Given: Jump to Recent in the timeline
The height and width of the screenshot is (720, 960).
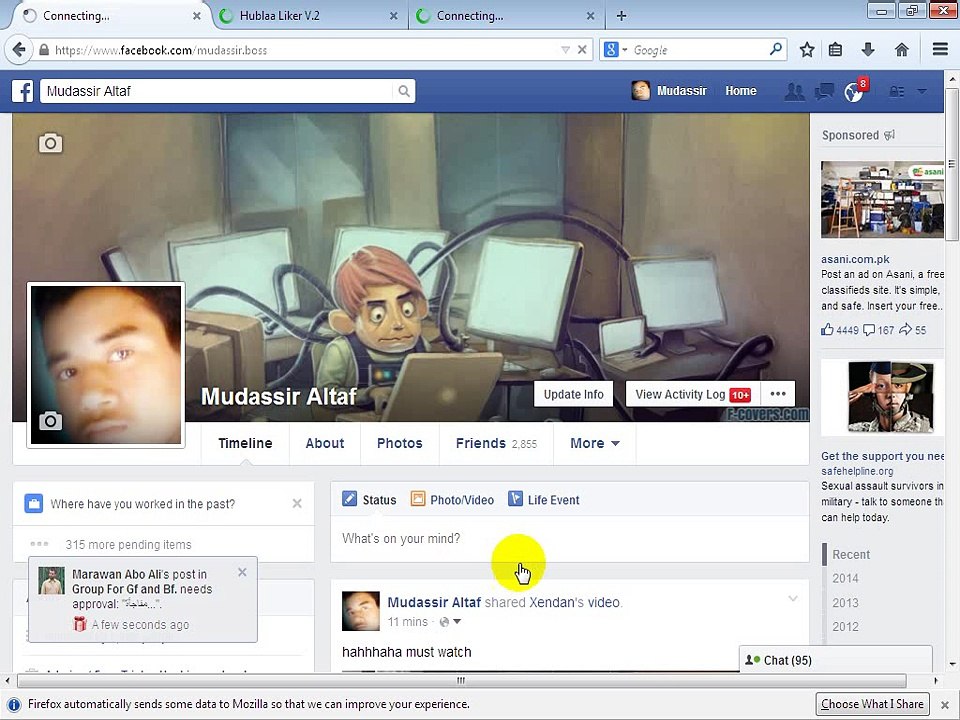Looking at the screenshot, I should (x=851, y=555).
